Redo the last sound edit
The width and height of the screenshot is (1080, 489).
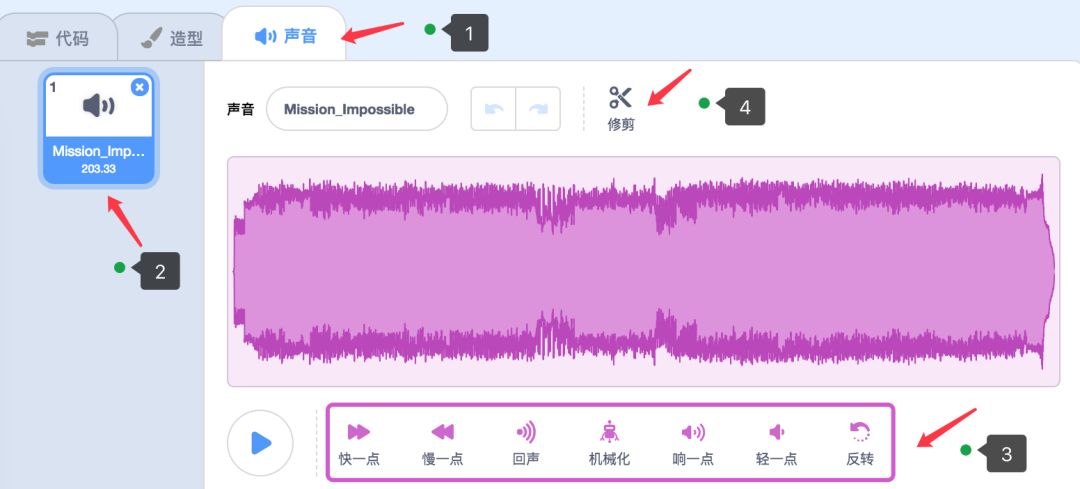(x=538, y=109)
